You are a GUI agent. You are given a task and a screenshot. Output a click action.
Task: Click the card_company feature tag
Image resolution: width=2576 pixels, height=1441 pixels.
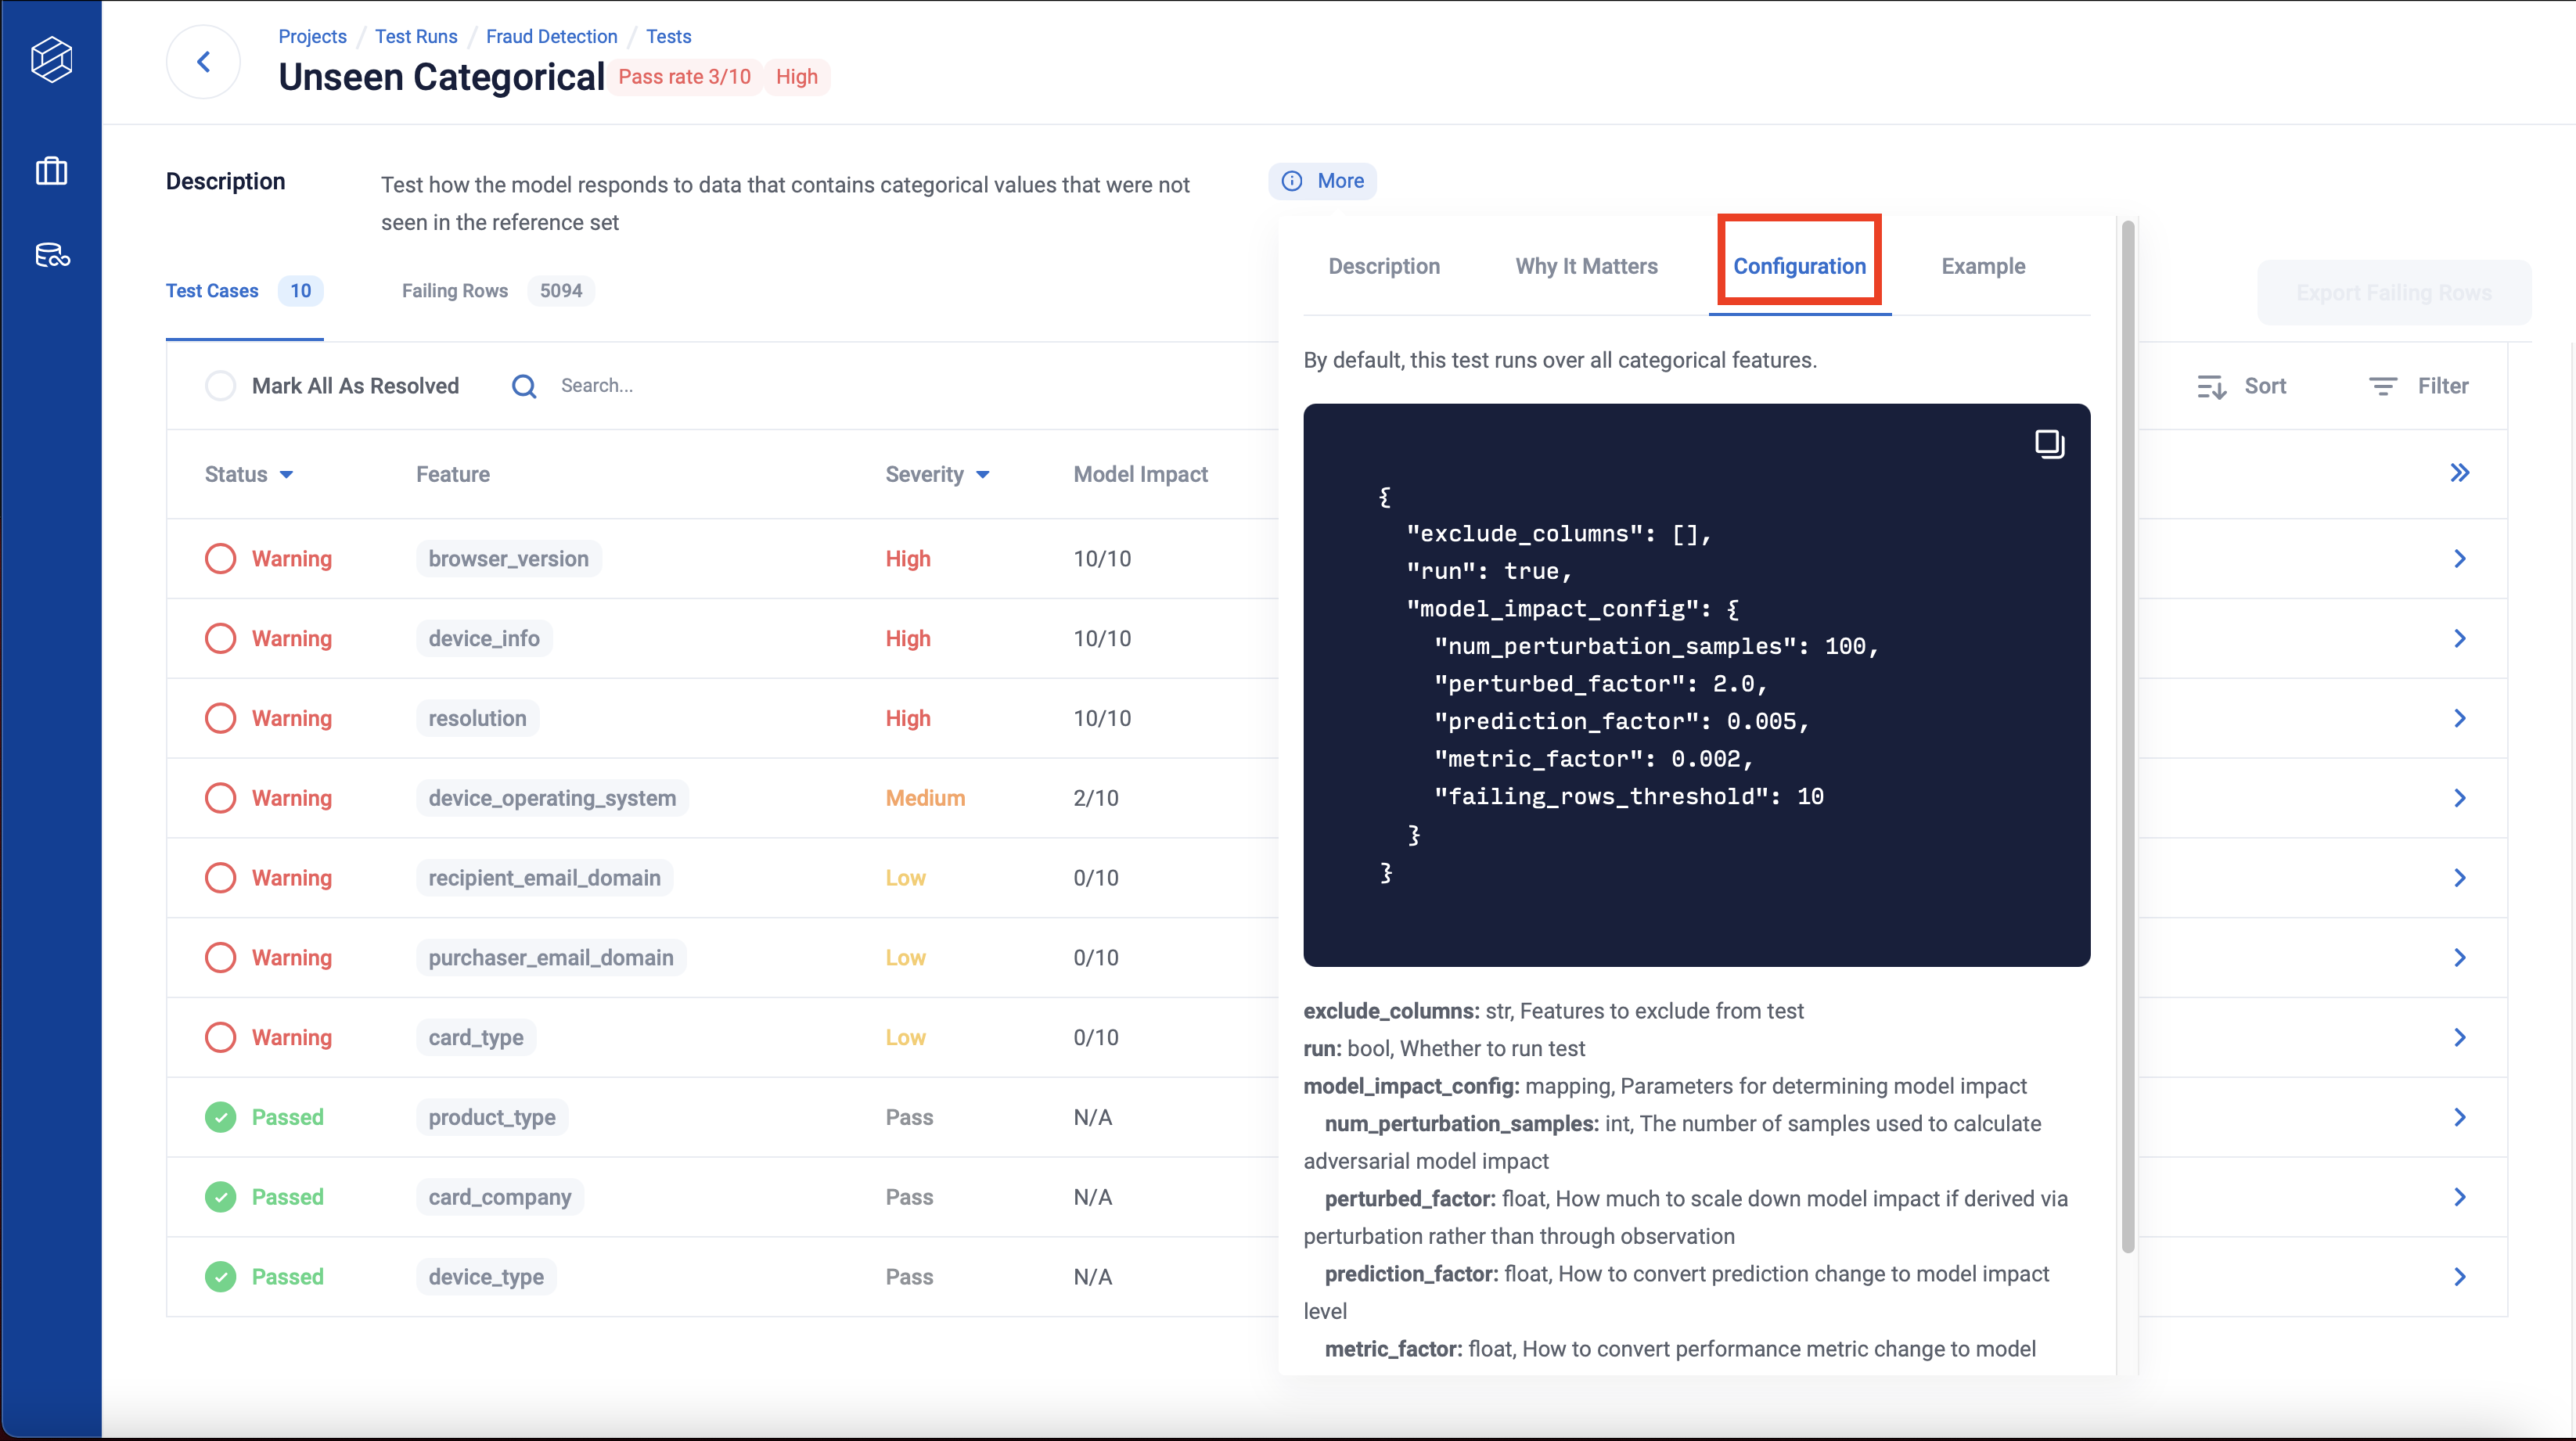pyautogui.click(x=499, y=1197)
